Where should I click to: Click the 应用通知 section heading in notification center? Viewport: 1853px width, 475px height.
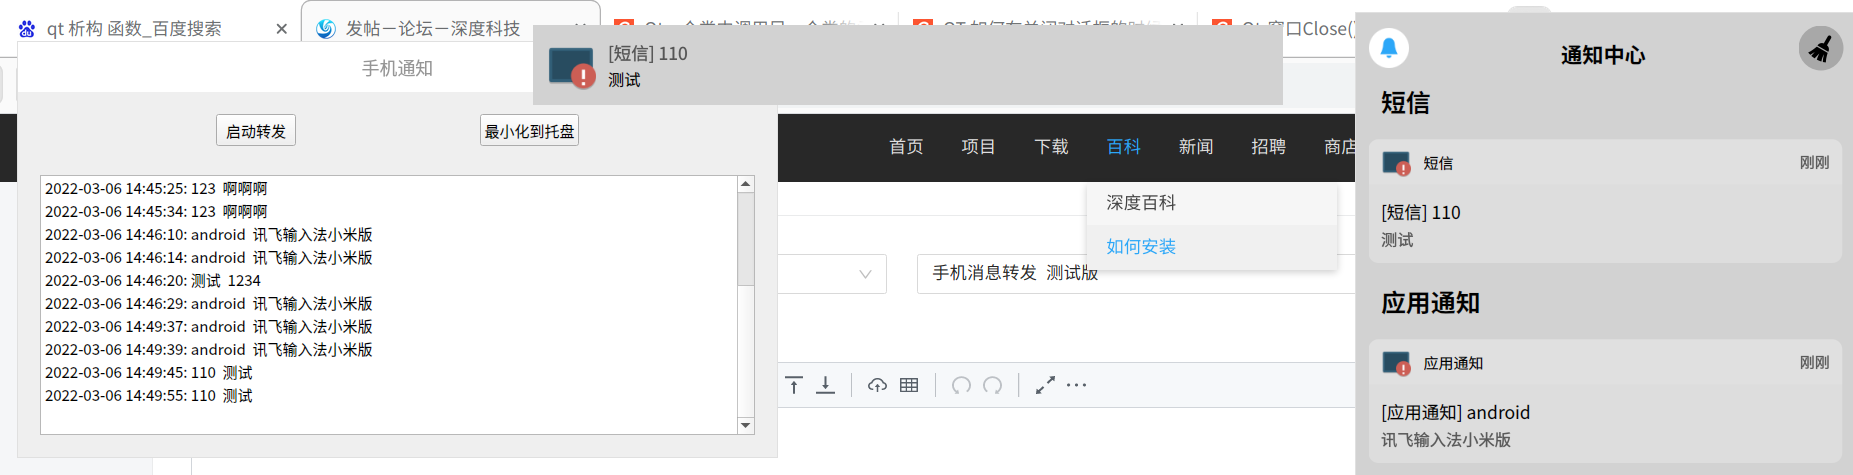coord(1430,303)
